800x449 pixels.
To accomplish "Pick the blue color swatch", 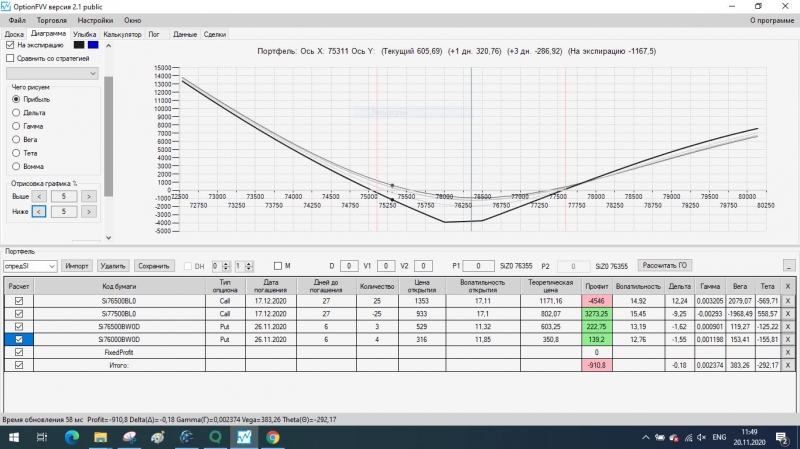I will click(x=93, y=45).
